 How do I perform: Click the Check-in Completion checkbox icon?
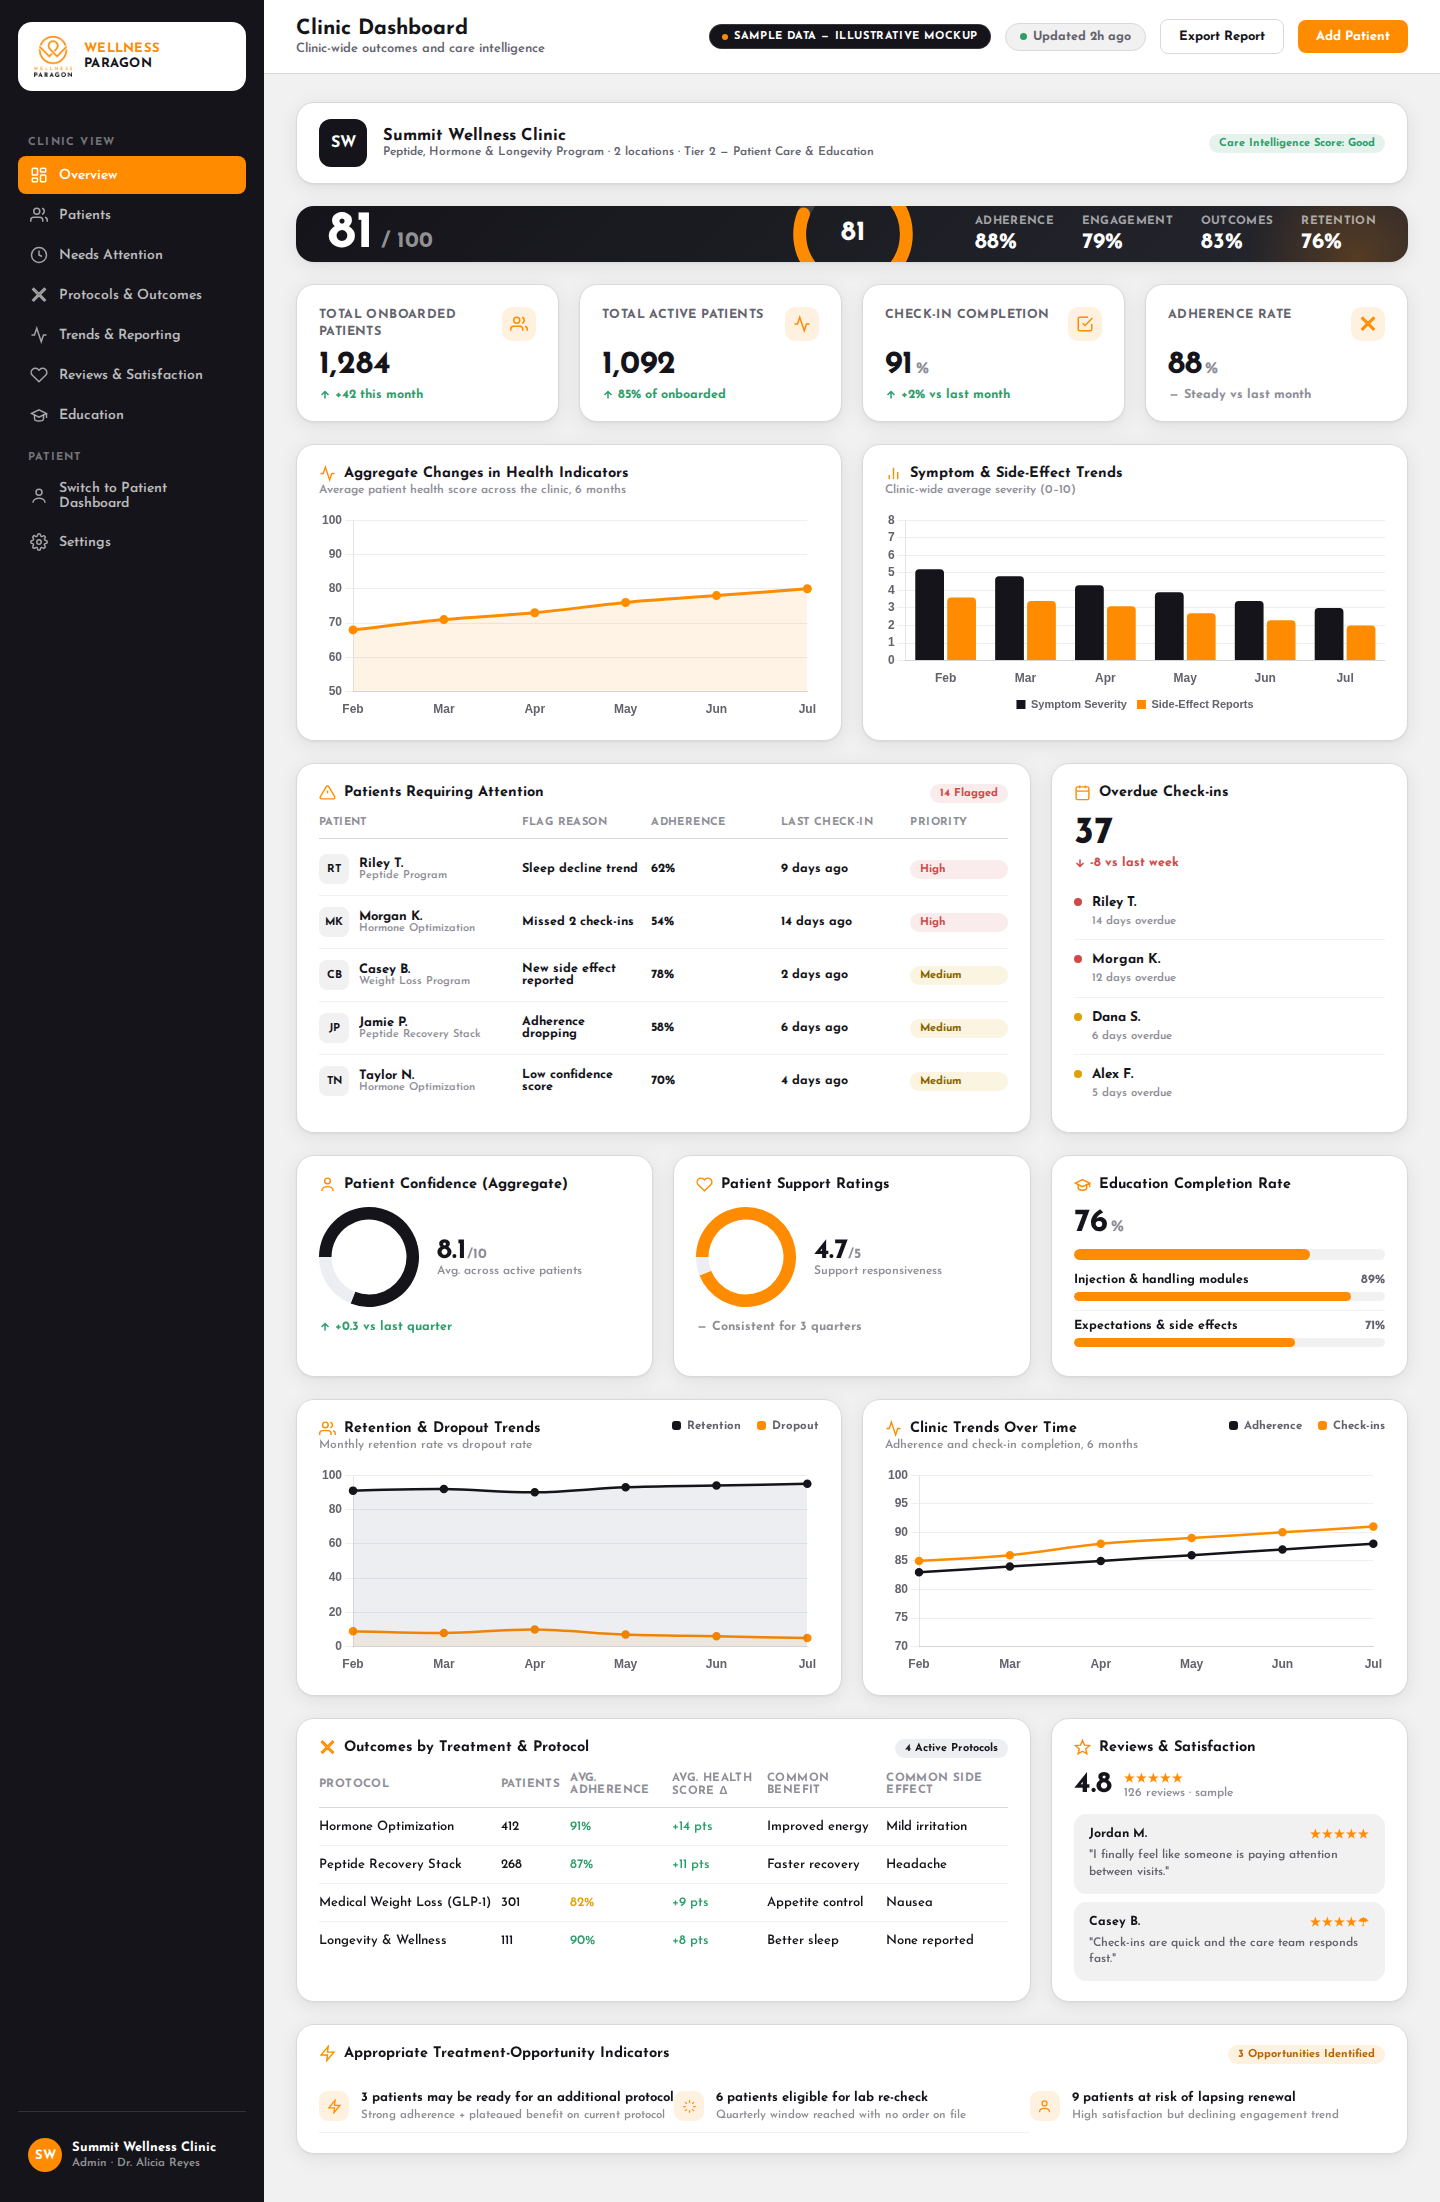(x=1085, y=324)
